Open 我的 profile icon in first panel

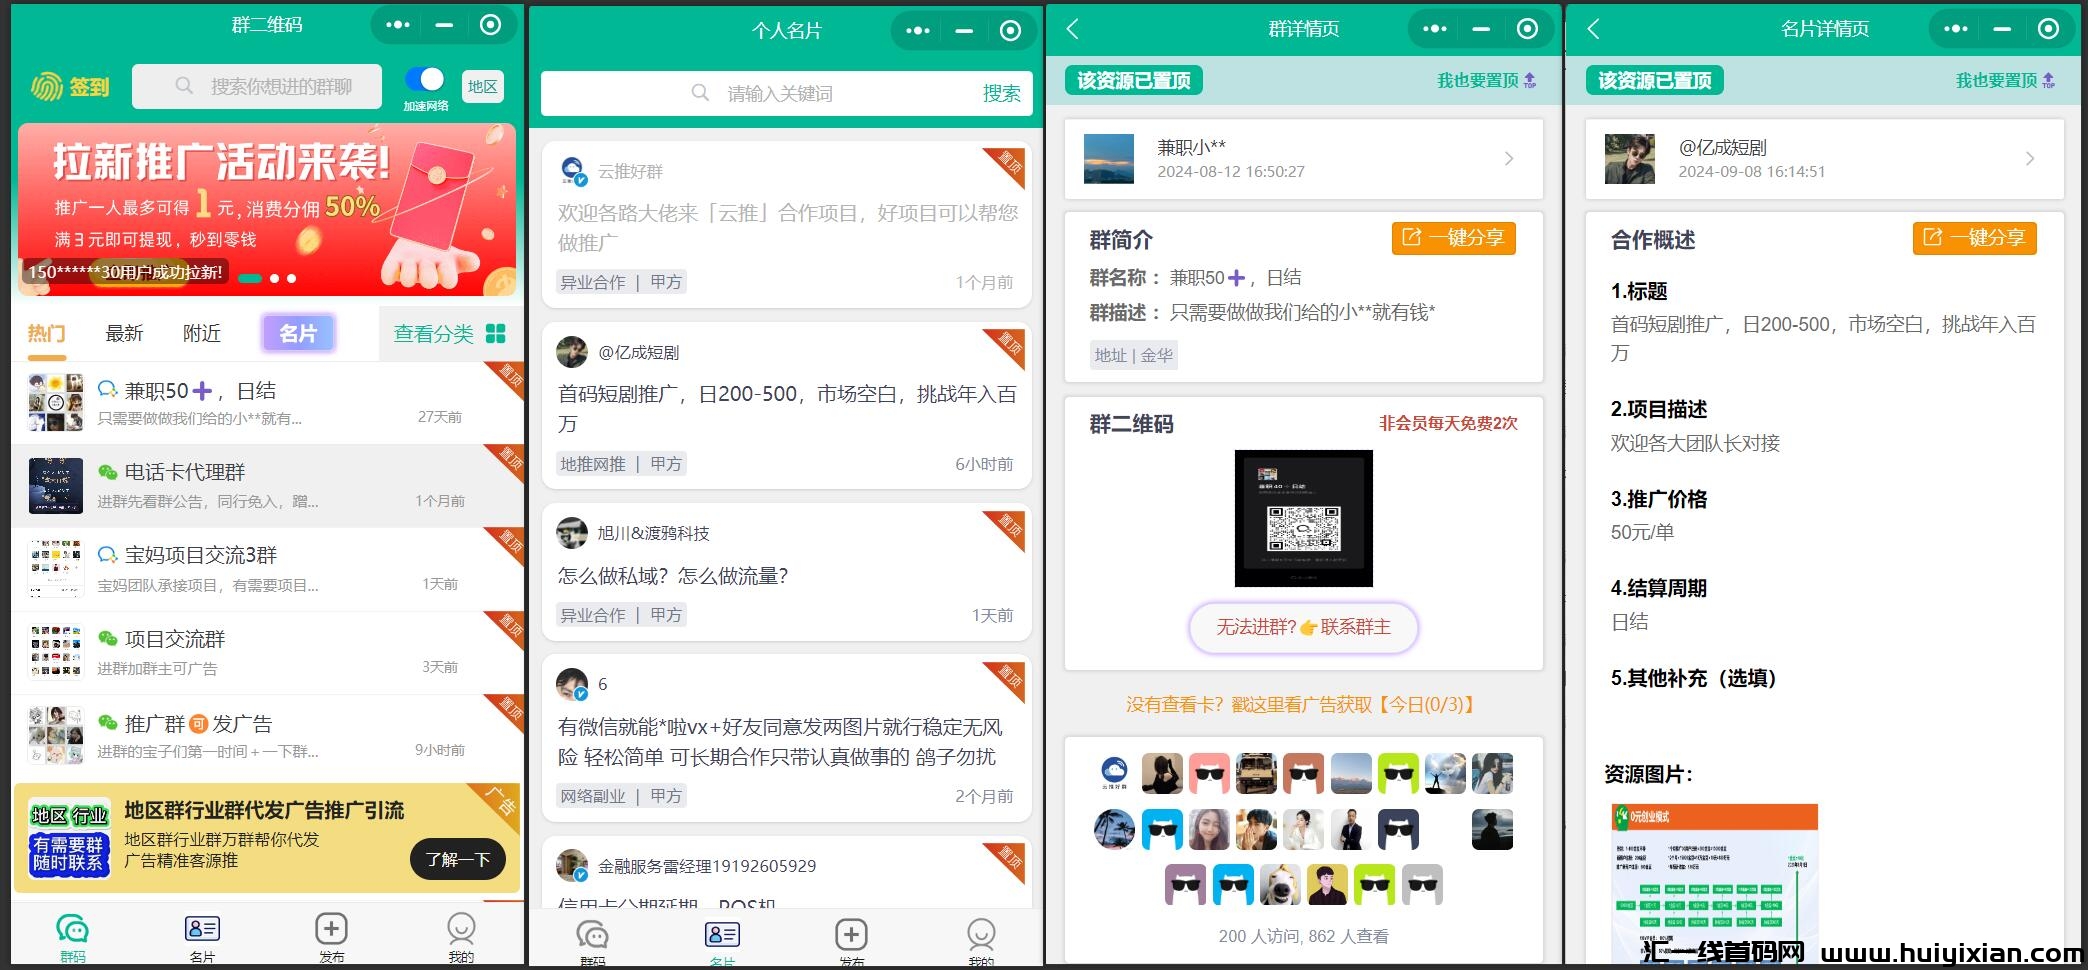pos(461,929)
